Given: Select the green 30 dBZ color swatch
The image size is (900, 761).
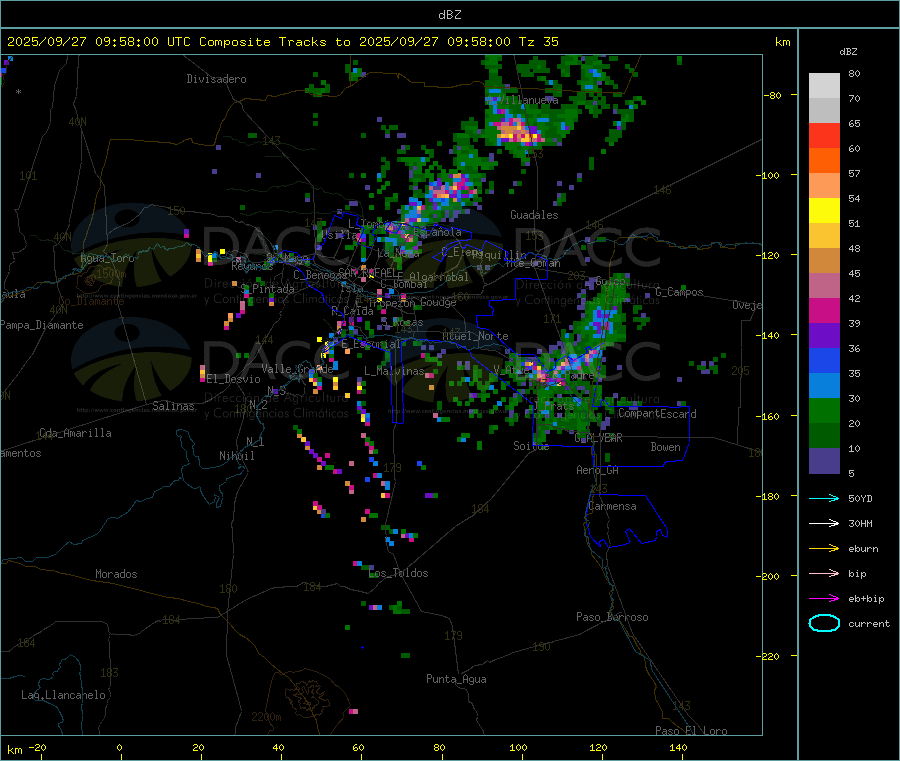Looking at the screenshot, I should 824,410.
